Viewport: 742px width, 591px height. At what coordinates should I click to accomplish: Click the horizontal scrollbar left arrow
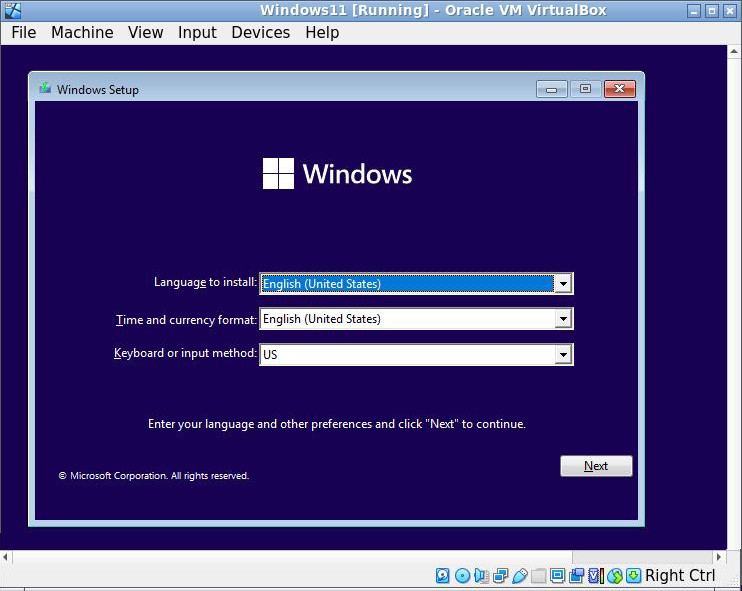(x=6, y=556)
